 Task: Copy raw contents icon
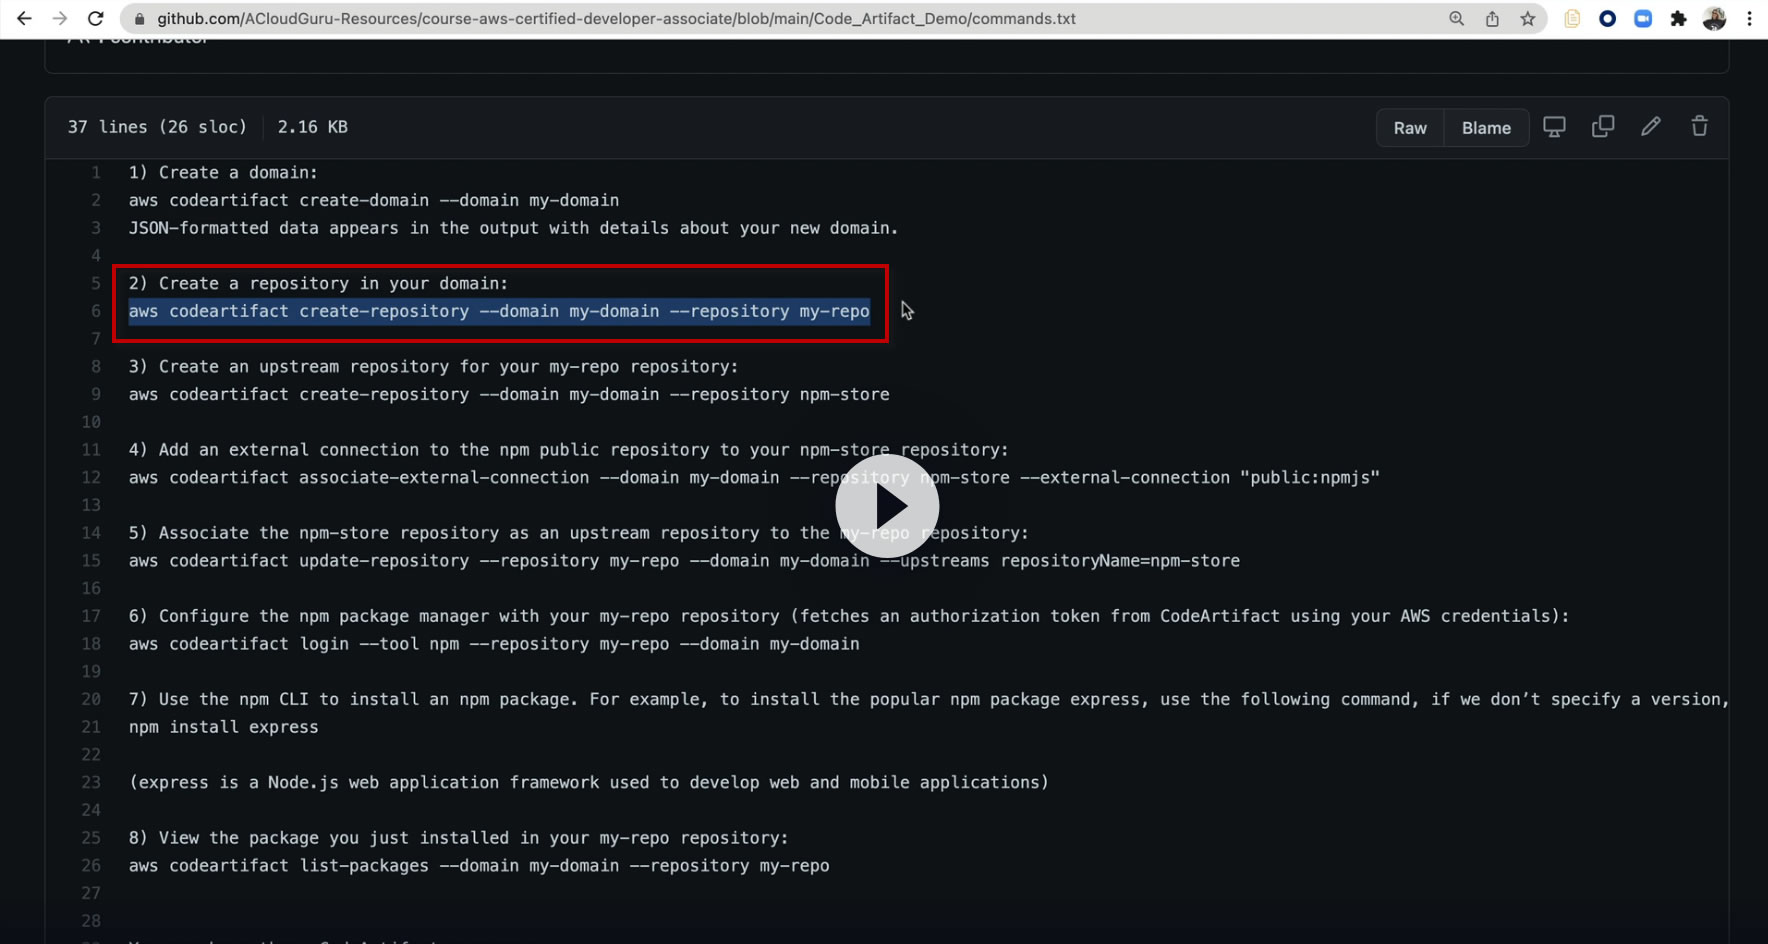[1603, 127]
